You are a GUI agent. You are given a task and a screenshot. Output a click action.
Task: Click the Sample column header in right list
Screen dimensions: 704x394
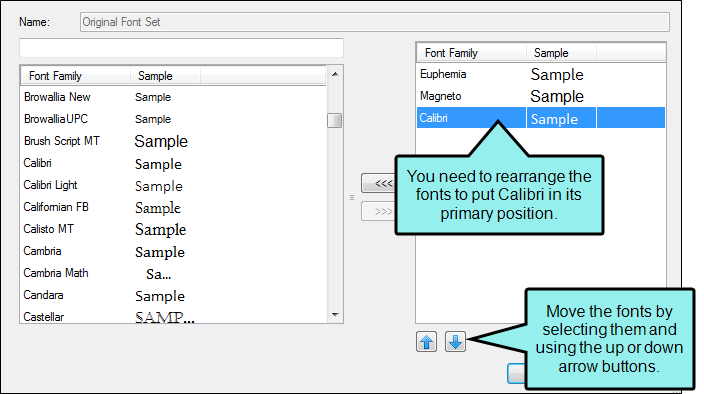[x=561, y=53]
